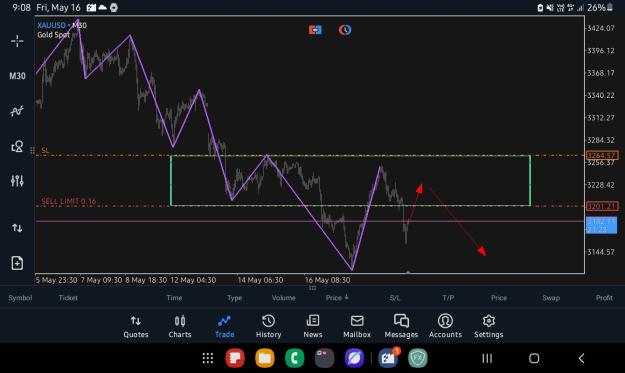The image size is (625, 373).
Task: Select the crosshair cursor tool
Action: [x=17, y=41]
